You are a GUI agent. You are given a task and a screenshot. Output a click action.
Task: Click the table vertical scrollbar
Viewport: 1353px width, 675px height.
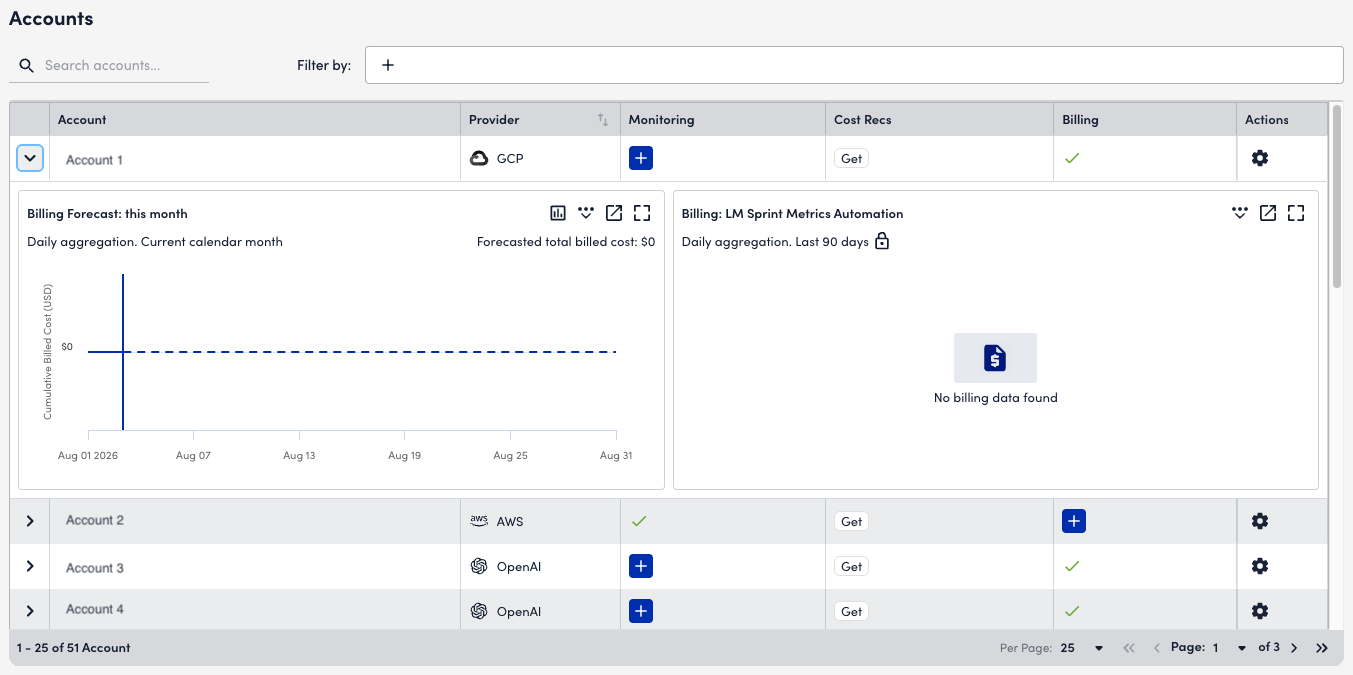pyautogui.click(x=1337, y=195)
